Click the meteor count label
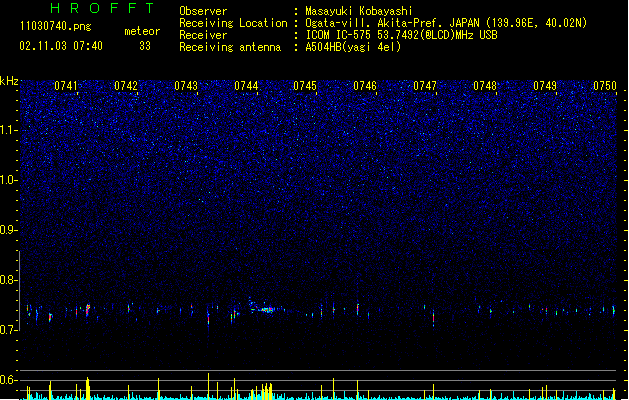Screen dimensions: 629x400 point(142,31)
